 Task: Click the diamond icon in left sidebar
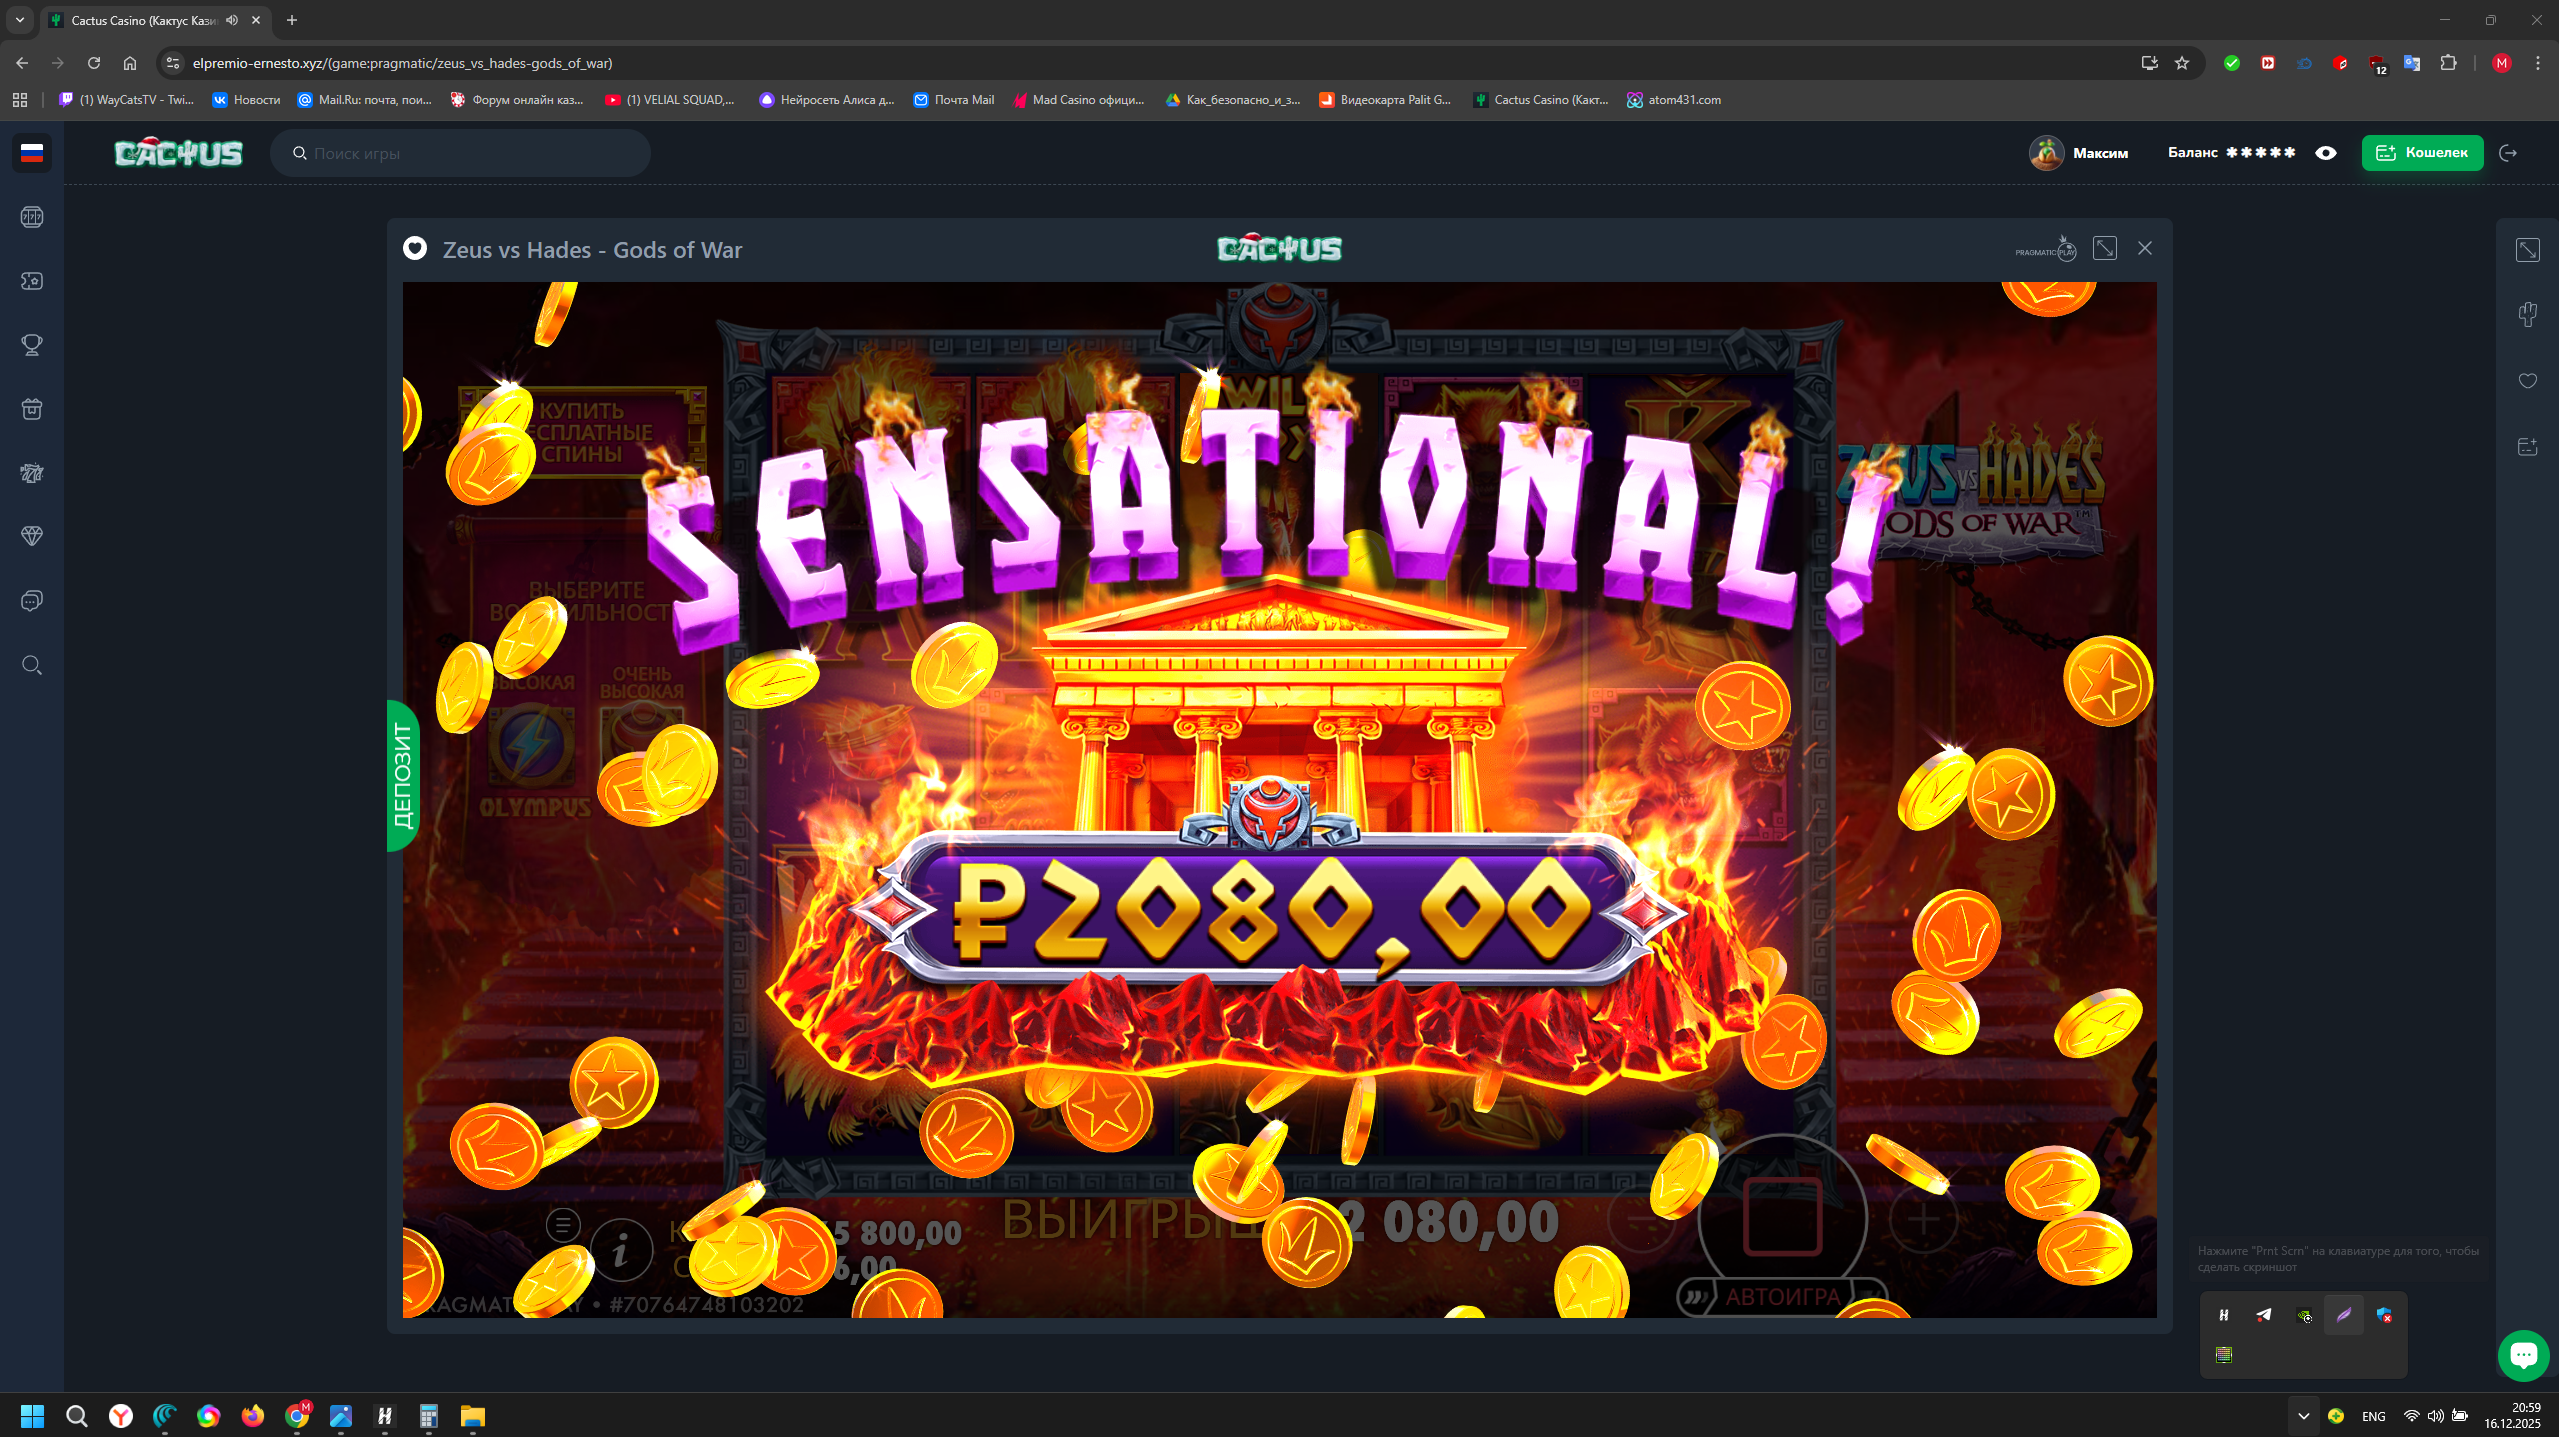click(32, 536)
